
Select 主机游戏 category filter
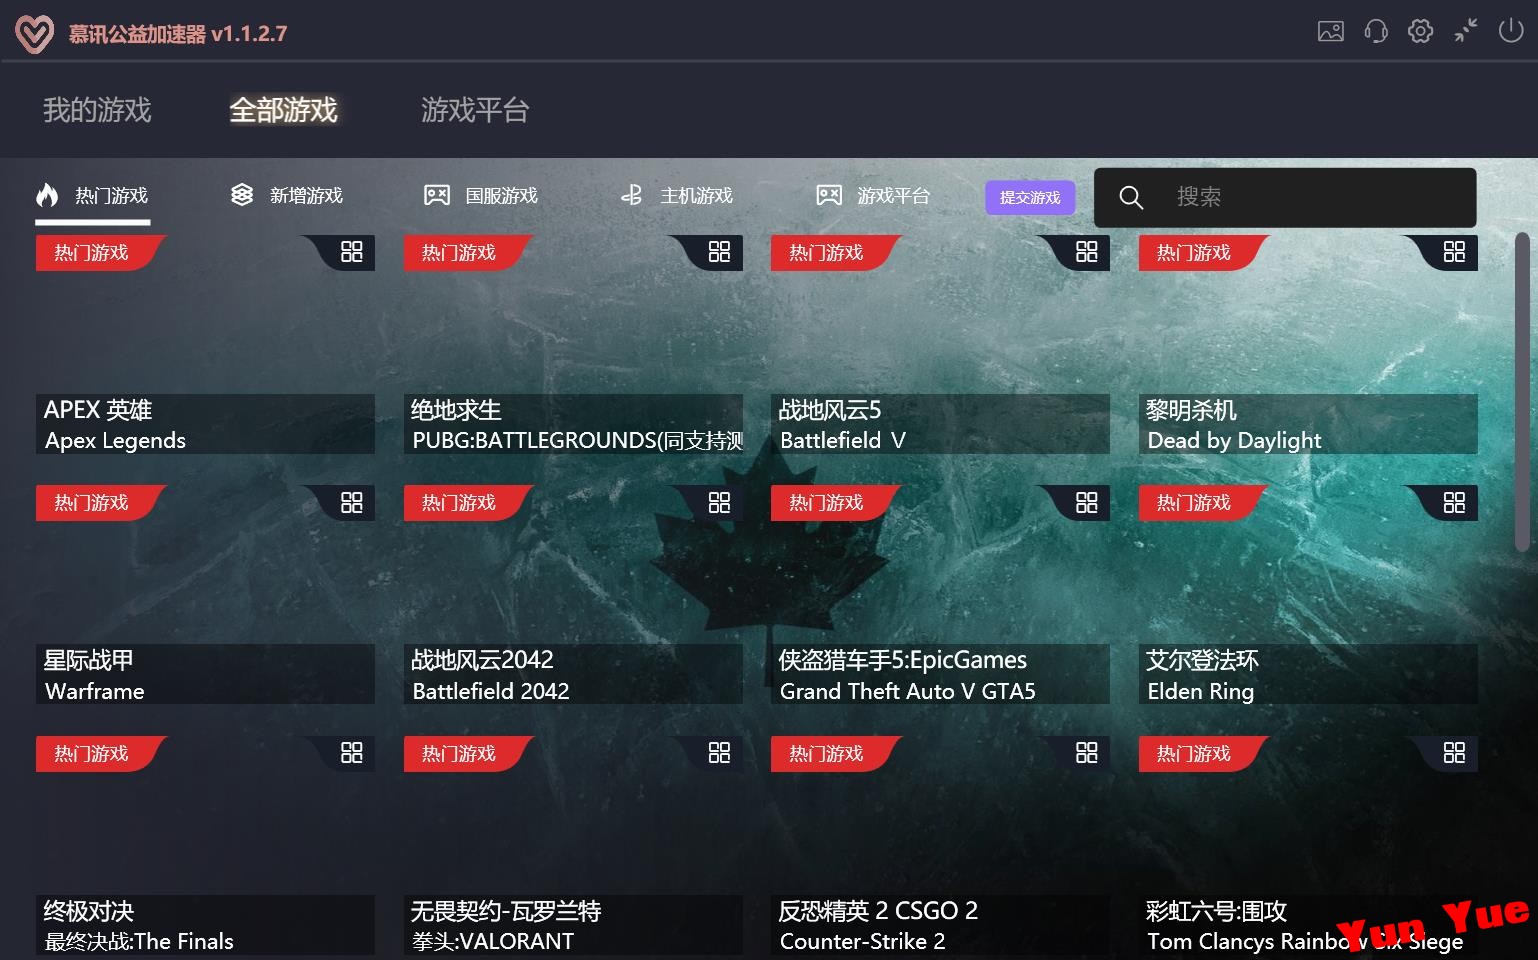pos(677,196)
